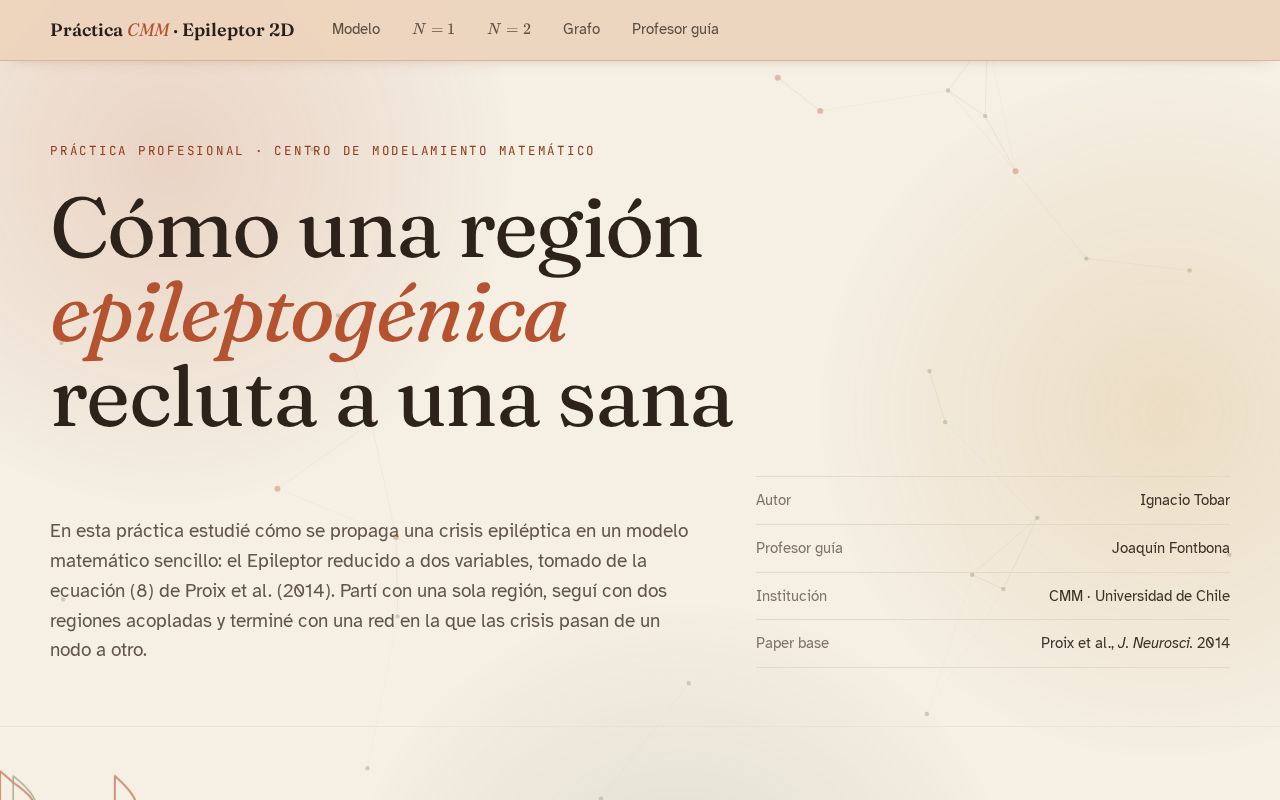The height and width of the screenshot is (800, 1280).
Task: Open the Práctica CMM · Epileptor 2D home link
Action: point(172,30)
